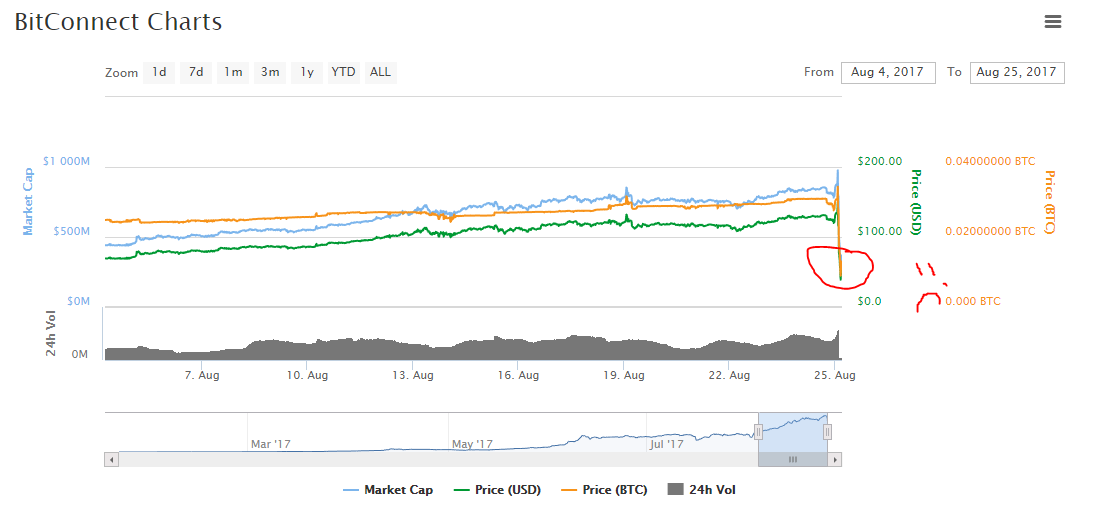The width and height of the screenshot is (1109, 505).
Task: Click the '$1 000M' market cap label
Action: pyautogui.click(x=66, y=161)
